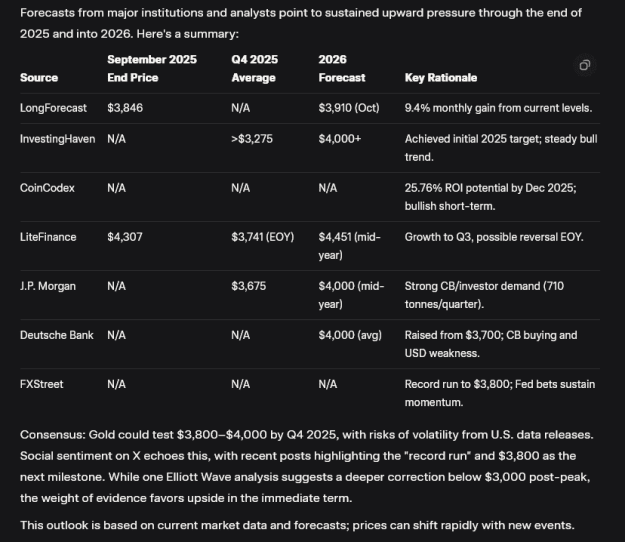Copy the table using the copy icon
625x542 pixels.
584,65
